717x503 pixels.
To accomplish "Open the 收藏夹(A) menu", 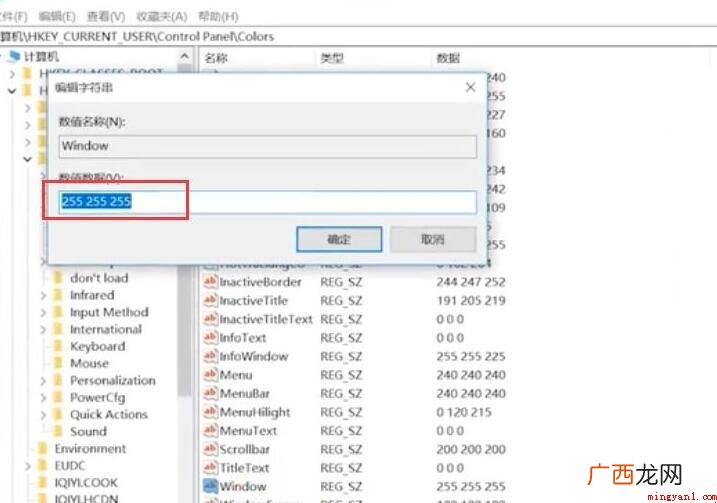I will pos(162,16).
